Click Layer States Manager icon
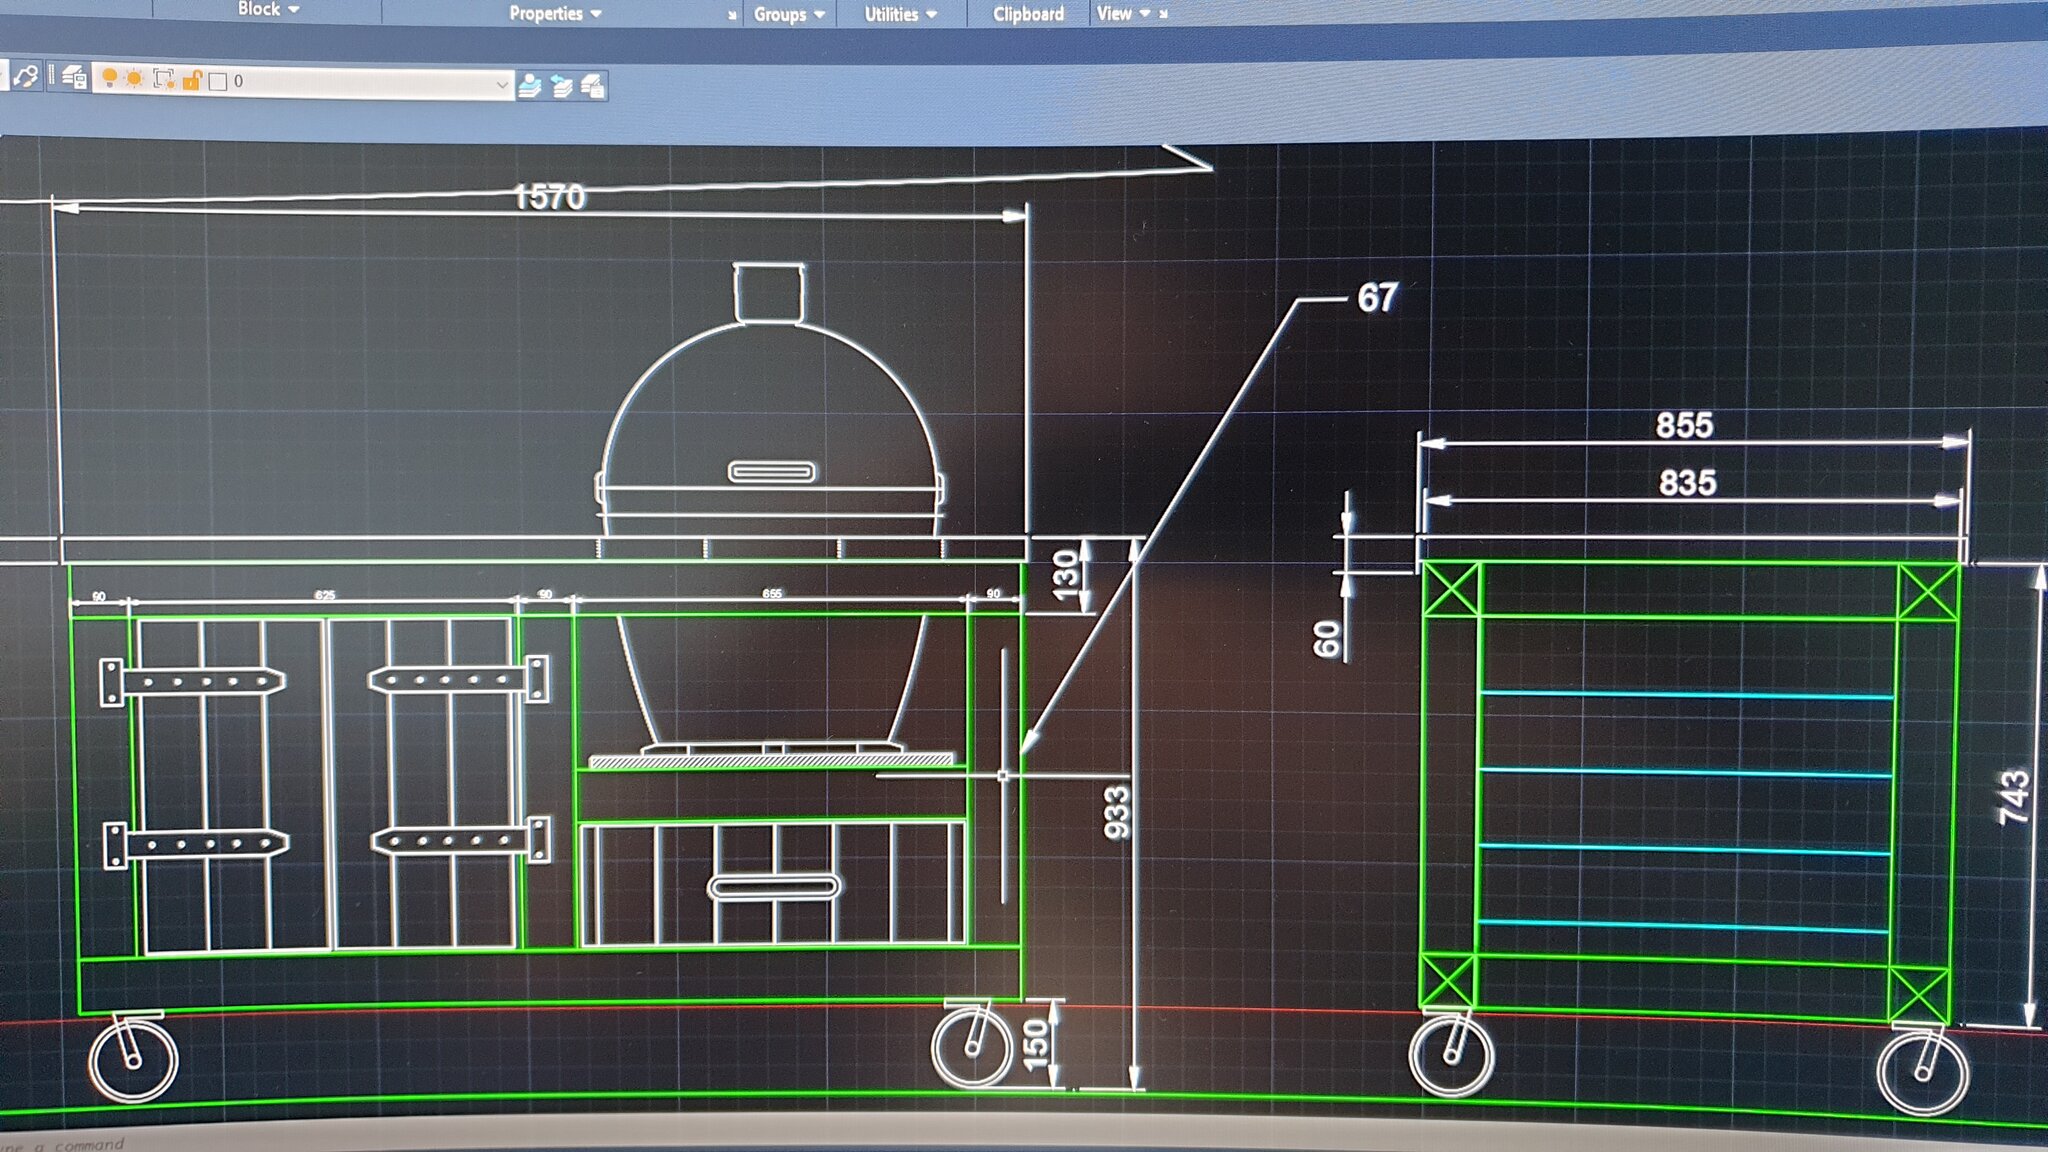Image resolution: width=2048 pixels, height=1152 pixels. point(594,87)
